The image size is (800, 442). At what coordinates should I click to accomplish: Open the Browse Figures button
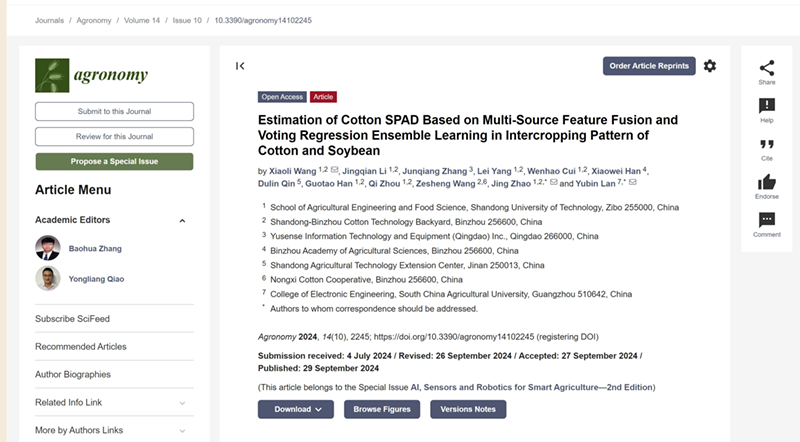coord(382,409)
